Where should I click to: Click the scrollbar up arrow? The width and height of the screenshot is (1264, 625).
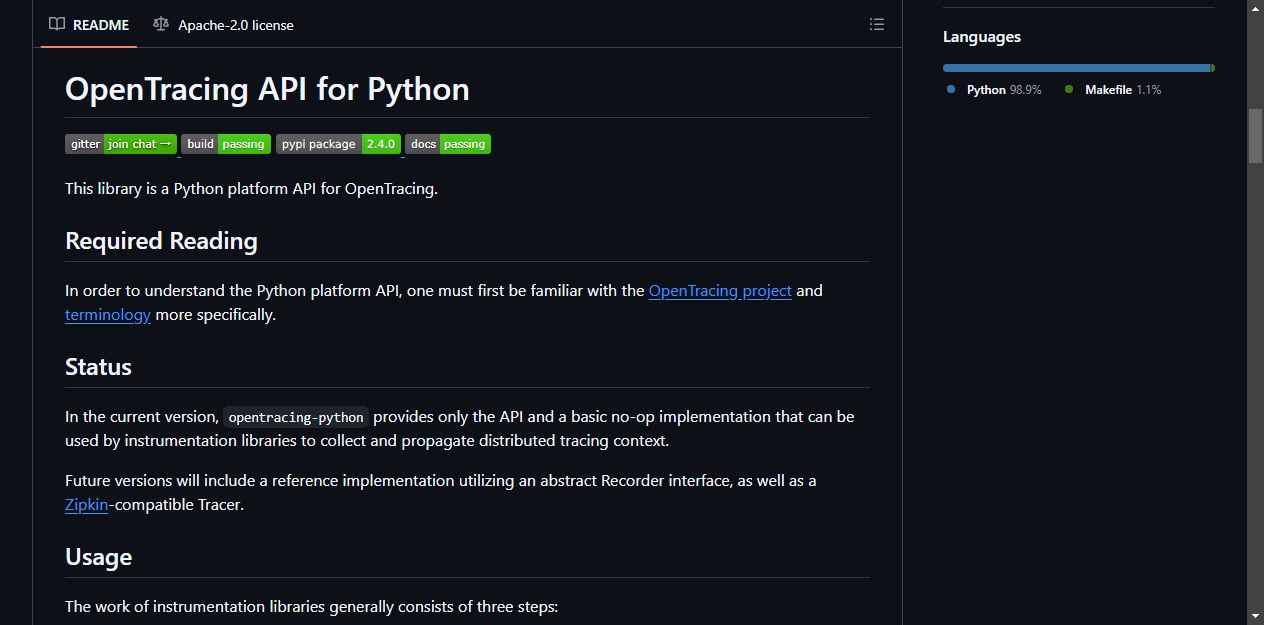pyautogui.click(x=1255, y=8)
